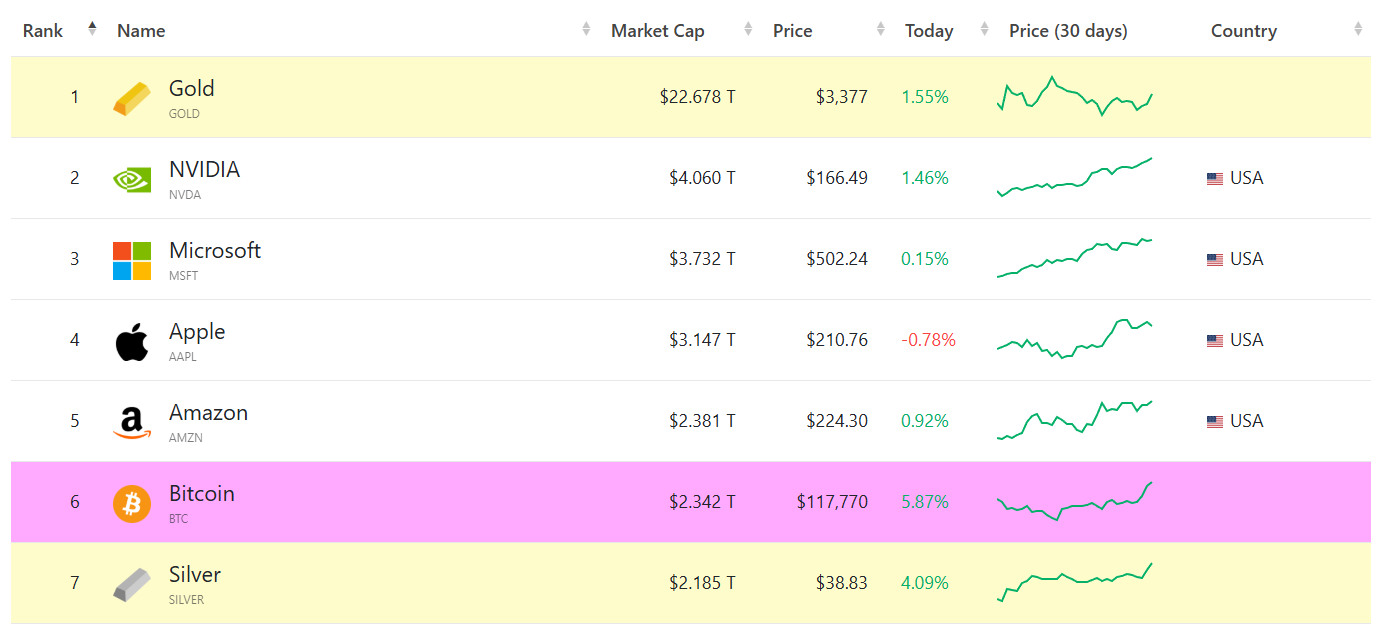Sort using Price column arrows
The image size is (1379, 628).
(x=880, y=29)
